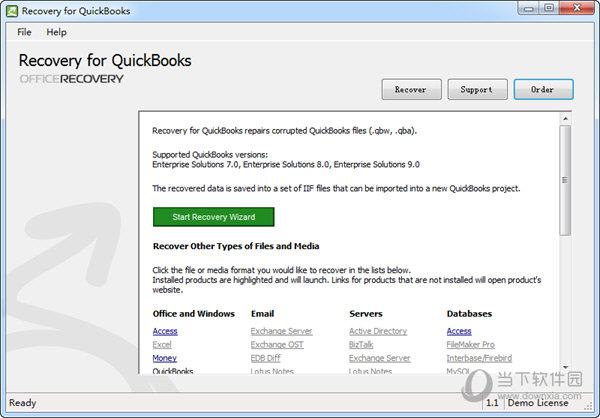600x418 pixels.
Task: Open the Active Directory link
Action: [x=378, y=331]
